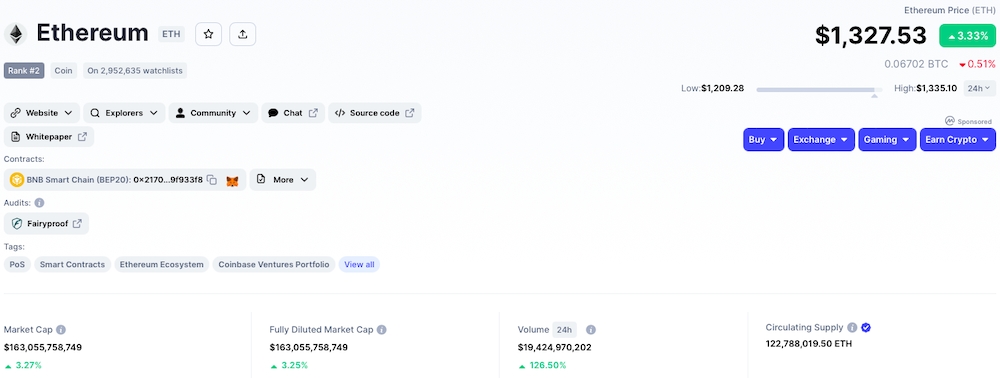This screenshot has width=1000, height=378.
Task: Expand More contracts dropdown
Action: click(283, 180)
